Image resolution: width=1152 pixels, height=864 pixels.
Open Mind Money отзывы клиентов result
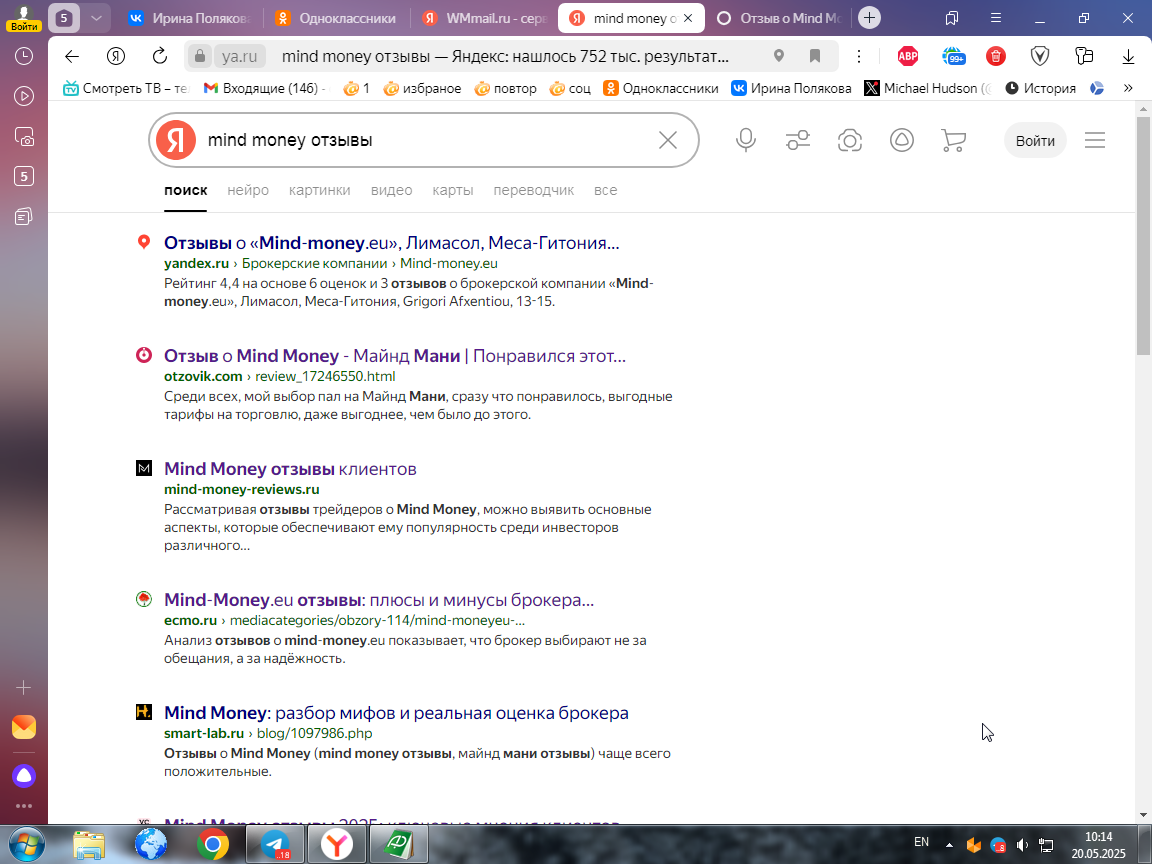coord(290,469)
